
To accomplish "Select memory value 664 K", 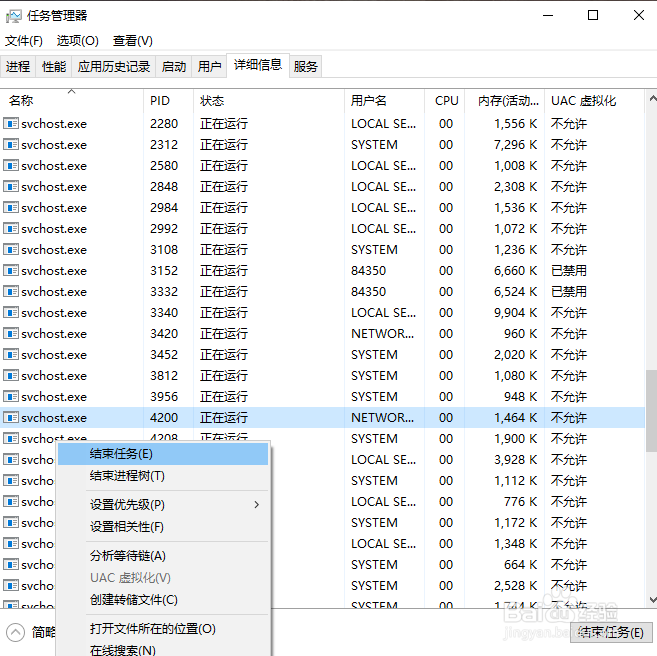I will pyautogui.click(x=520, y=564).
